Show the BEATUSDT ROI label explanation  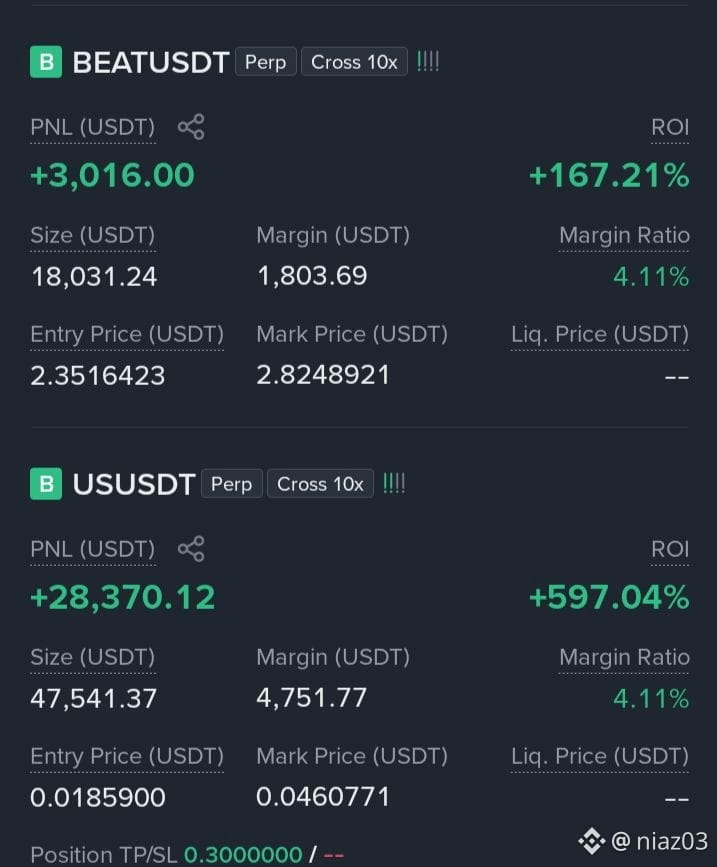tap(670, 127)
